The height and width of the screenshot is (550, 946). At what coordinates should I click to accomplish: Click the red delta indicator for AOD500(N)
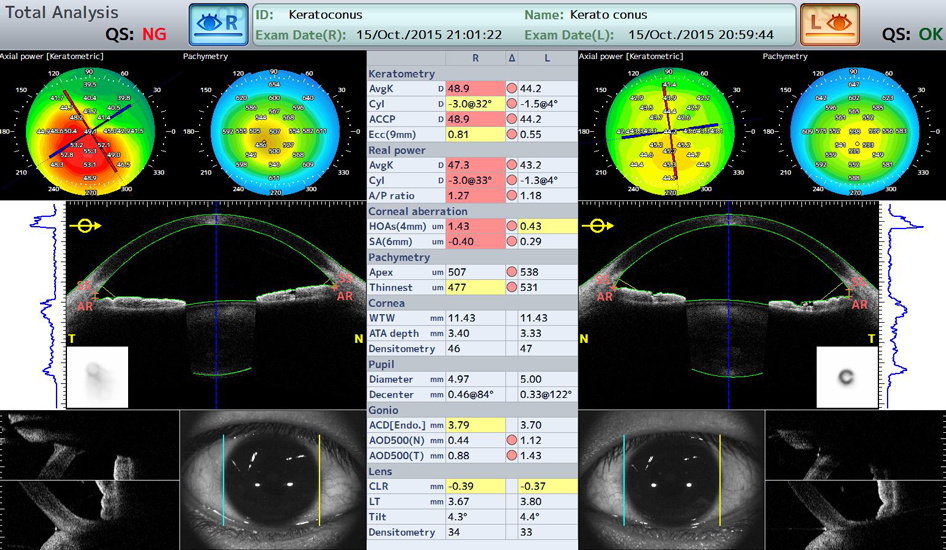click(511, 440)
